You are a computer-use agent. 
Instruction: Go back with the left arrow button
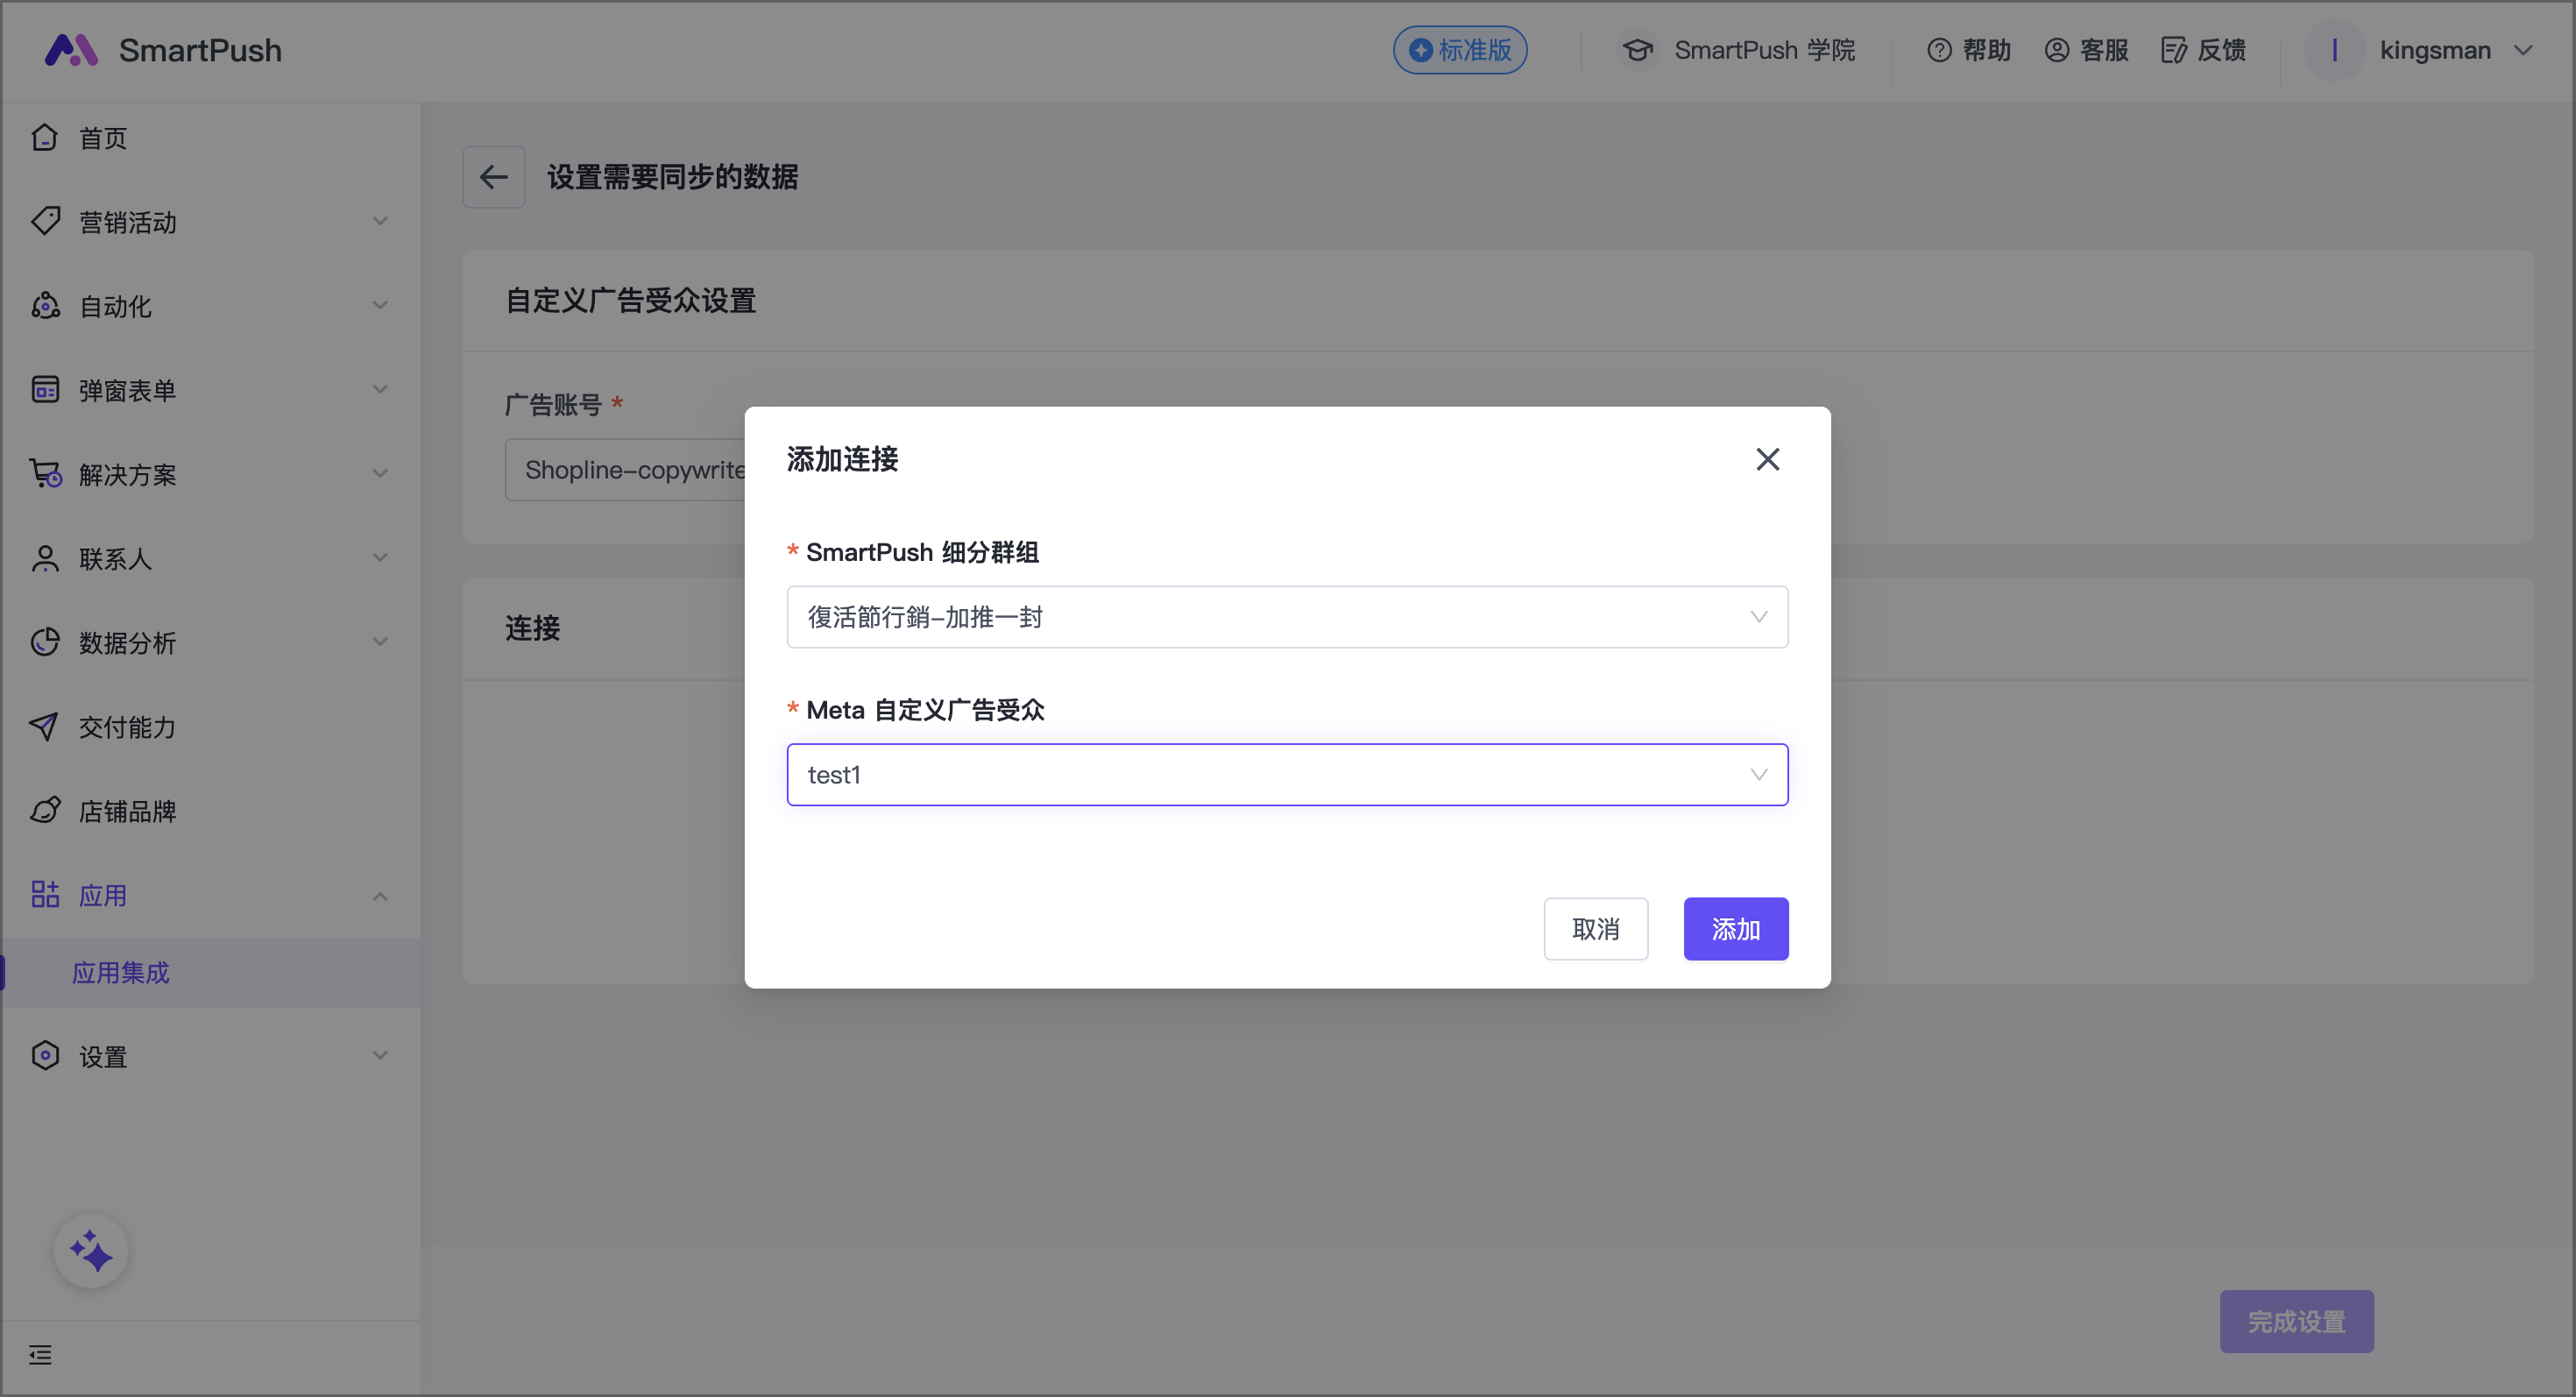coord(494,177)
